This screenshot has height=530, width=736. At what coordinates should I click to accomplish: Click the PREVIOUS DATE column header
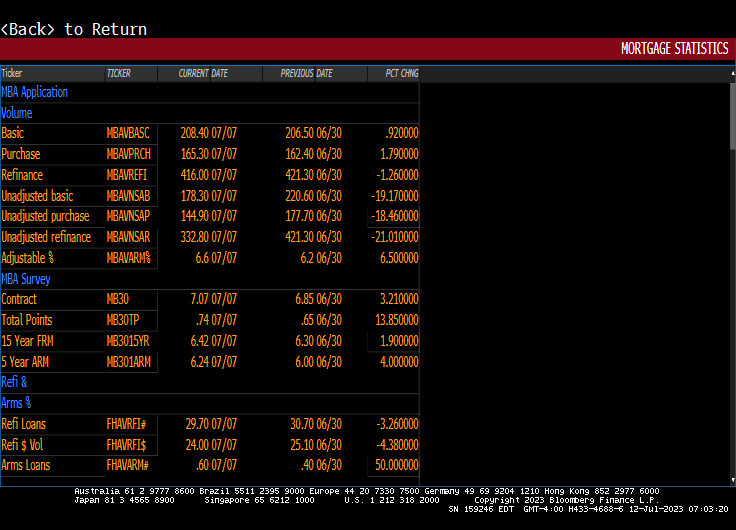coord(306,73)
